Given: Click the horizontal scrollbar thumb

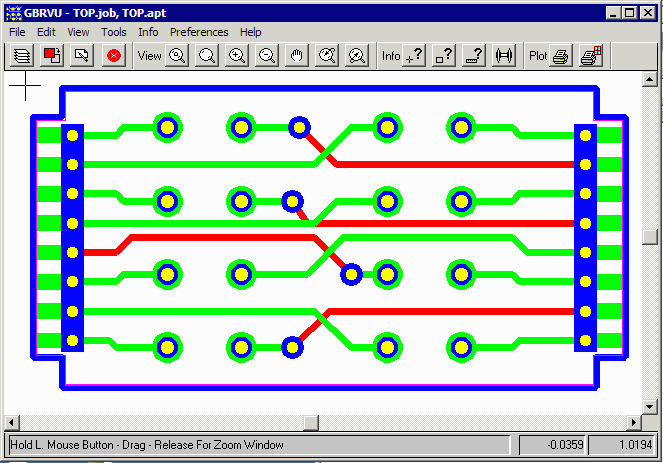Looking at the screenshot, I should [311, 422].
